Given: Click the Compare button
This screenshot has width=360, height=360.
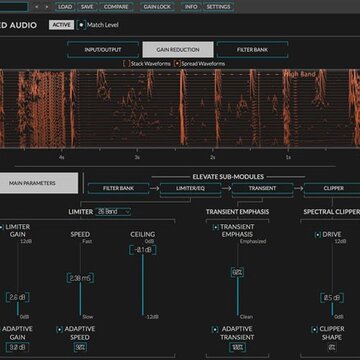Looking at the screenshot, I should pos(116,7).
